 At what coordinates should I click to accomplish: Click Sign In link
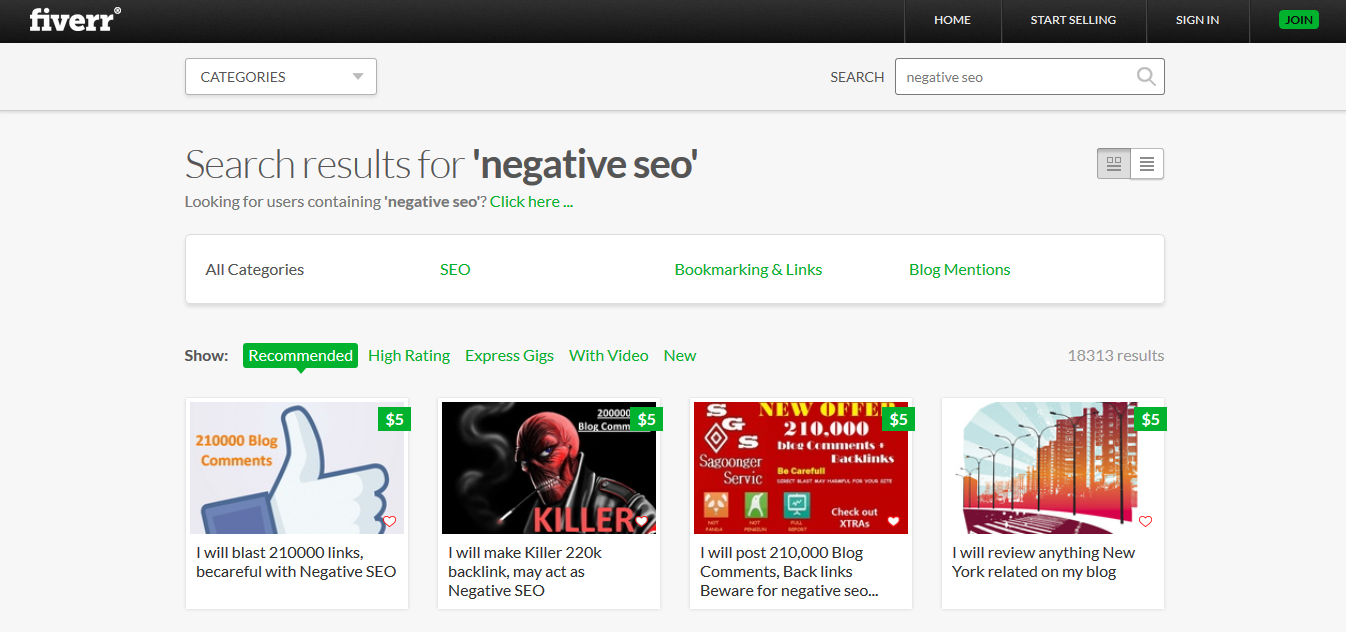[1197, 20]
